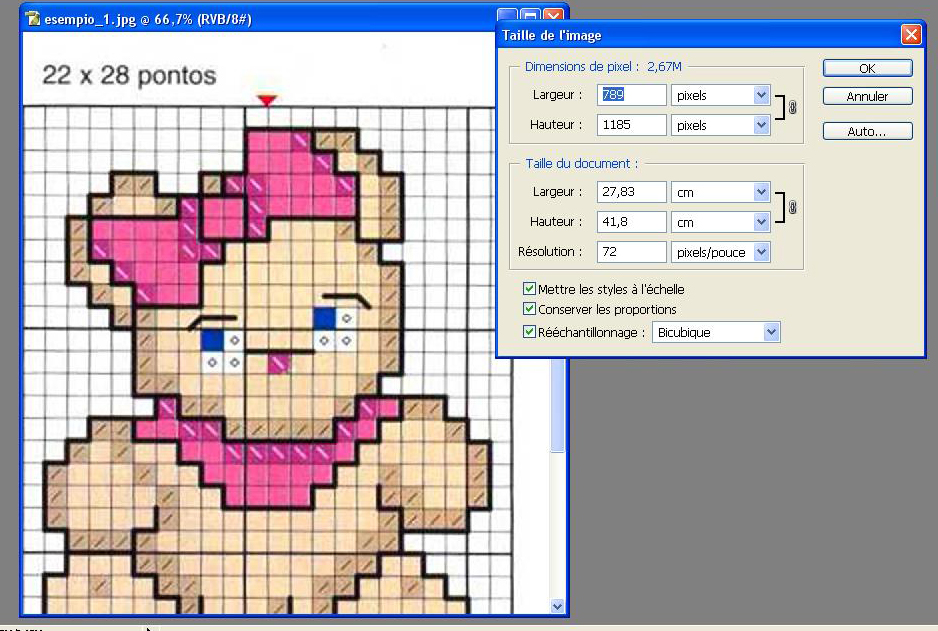Click the pixel dimensions chain link icon

point(792,109)
